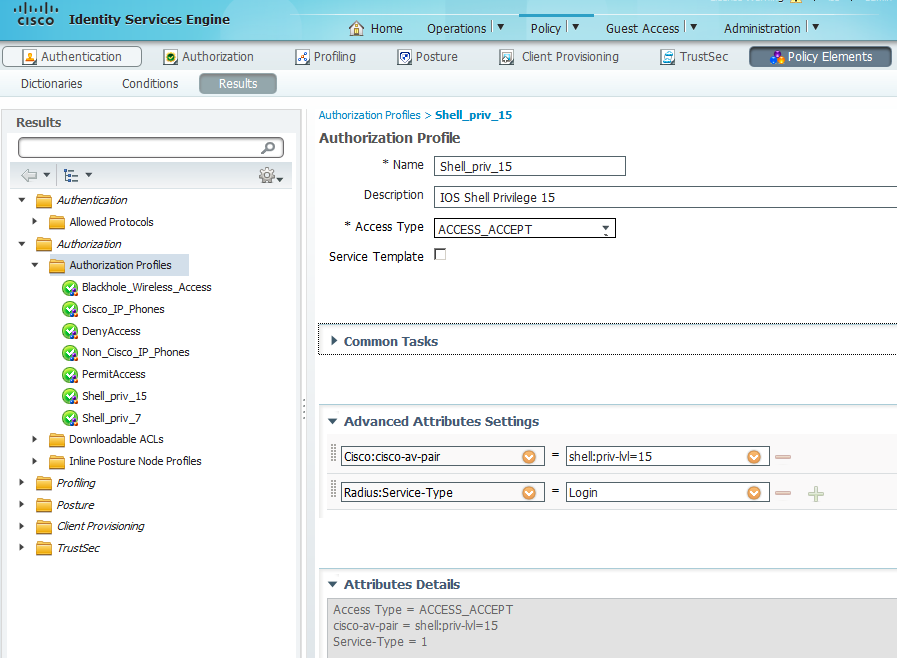Remove the Radius:Service-Type attribute row

tap(783, 493)
